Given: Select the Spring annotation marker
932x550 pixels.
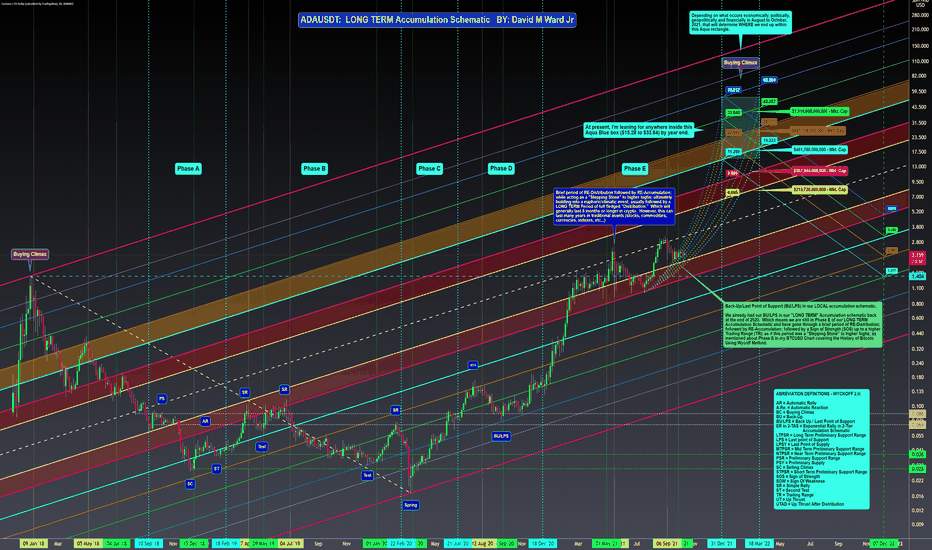Looking at the screenshot, I should coord(411,505).
